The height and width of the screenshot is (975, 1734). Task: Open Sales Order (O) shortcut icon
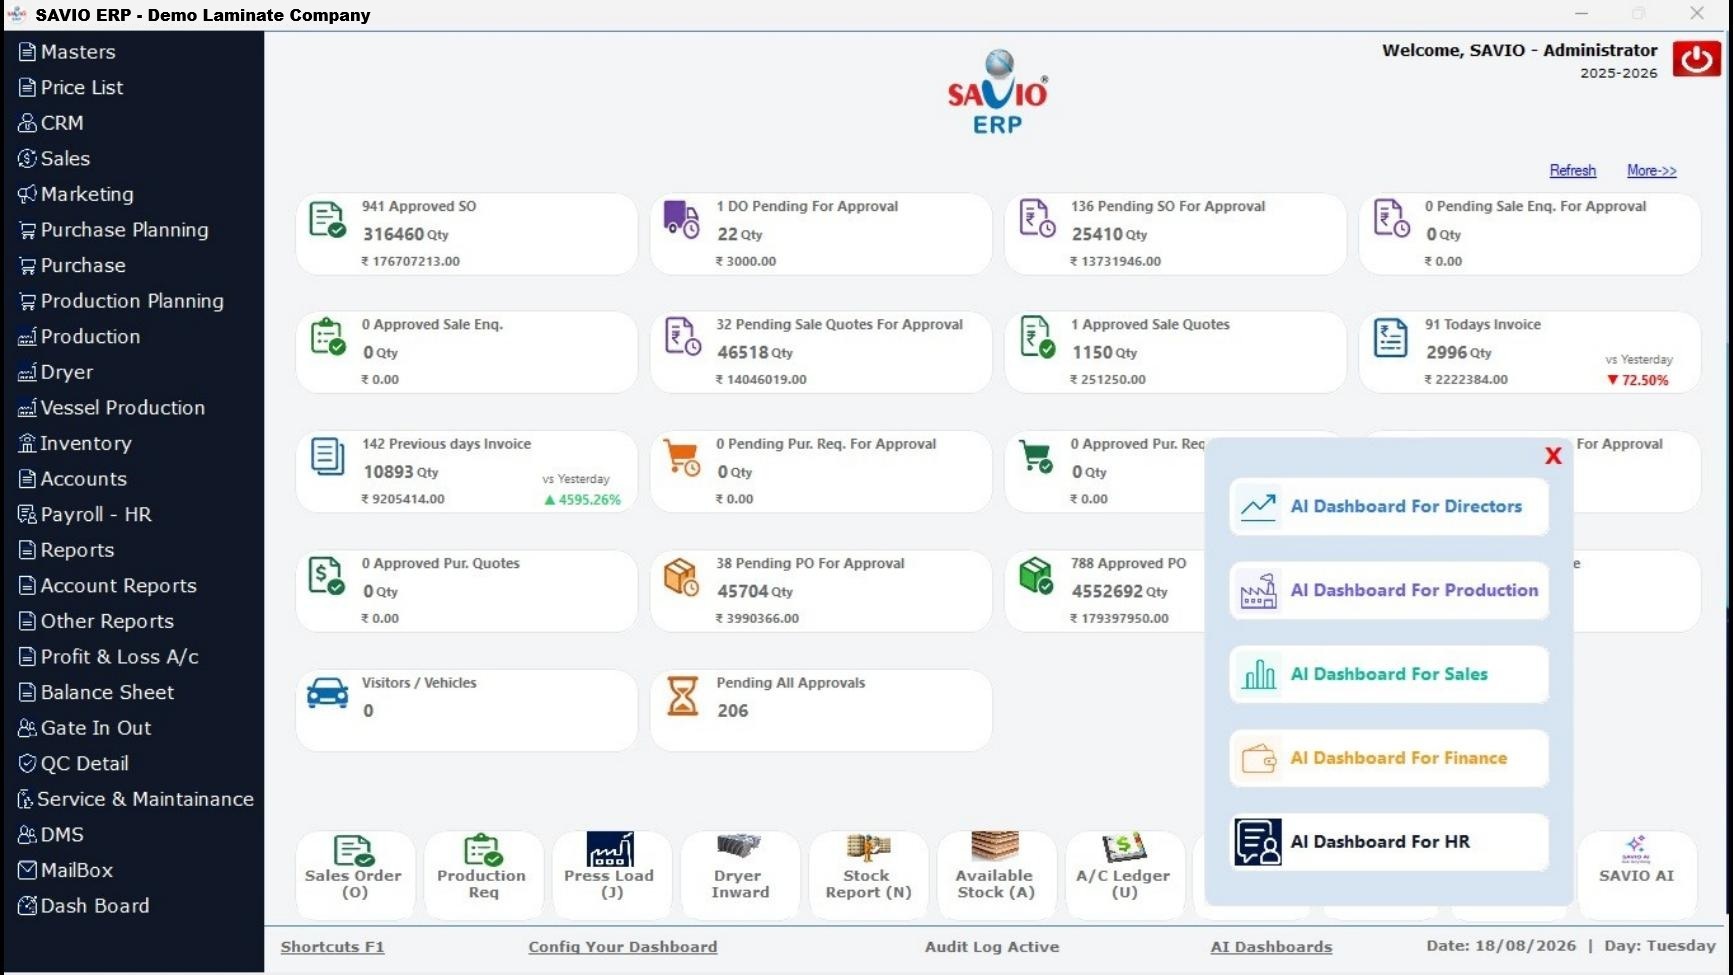point(353,850)
